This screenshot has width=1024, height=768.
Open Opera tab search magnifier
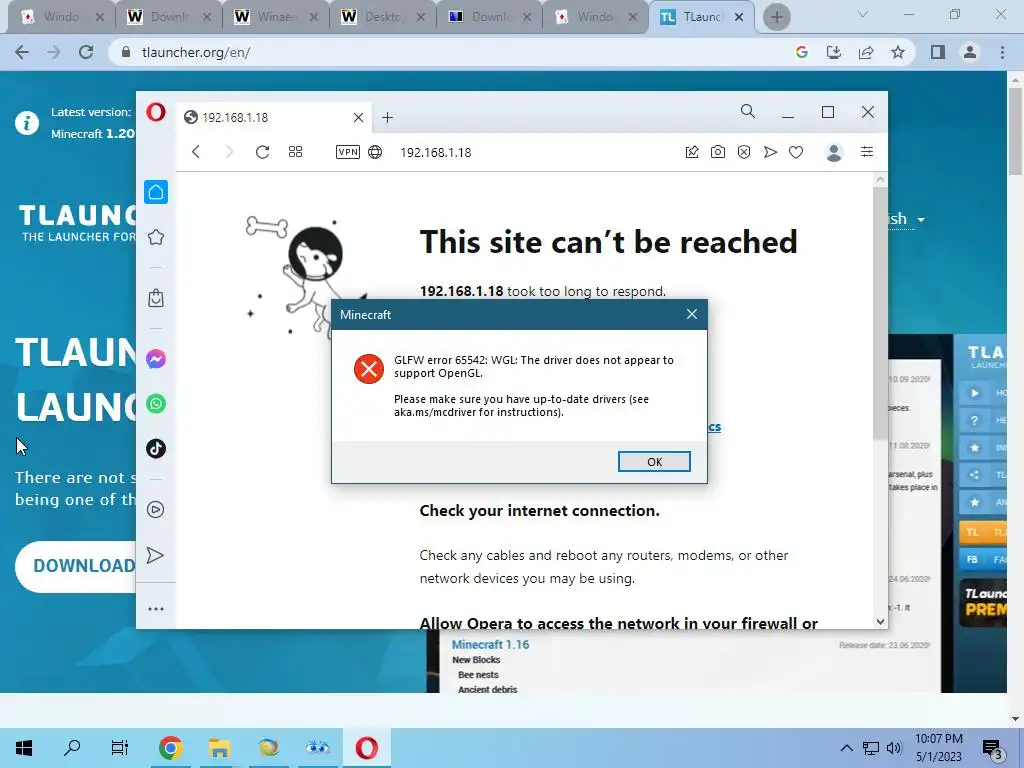point(748,112)
